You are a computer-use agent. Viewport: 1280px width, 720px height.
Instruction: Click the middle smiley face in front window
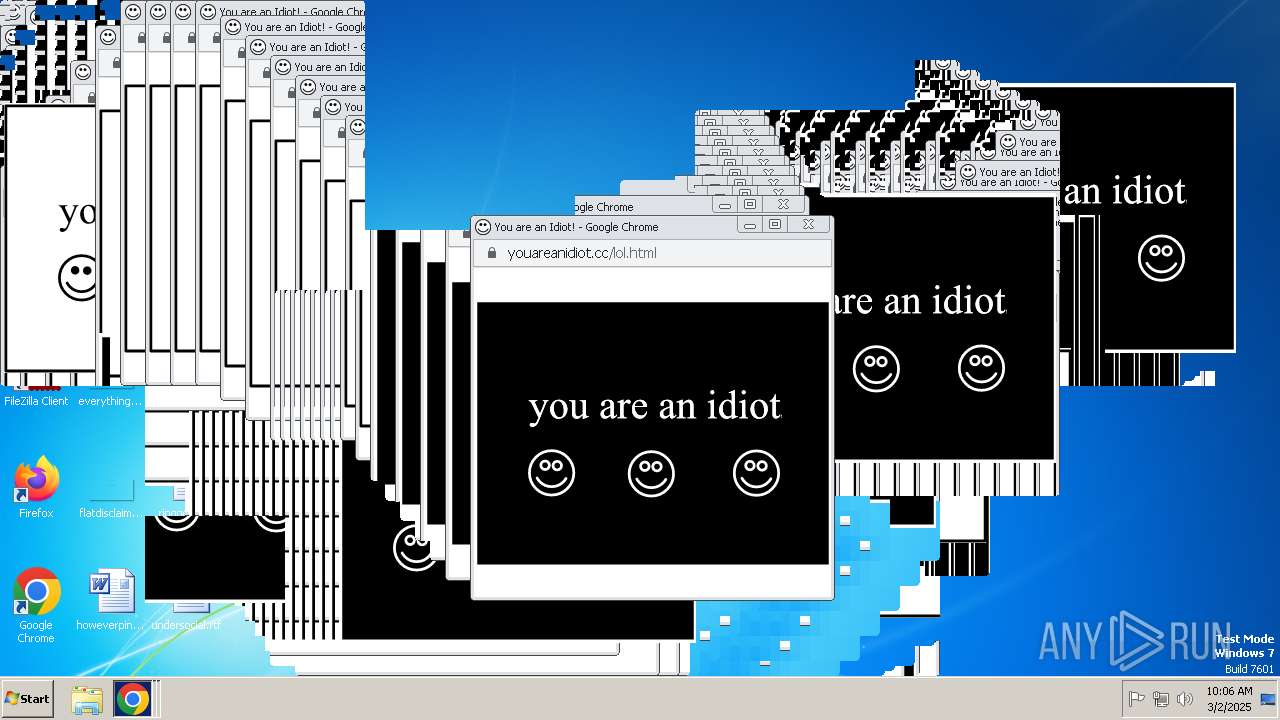651,473
